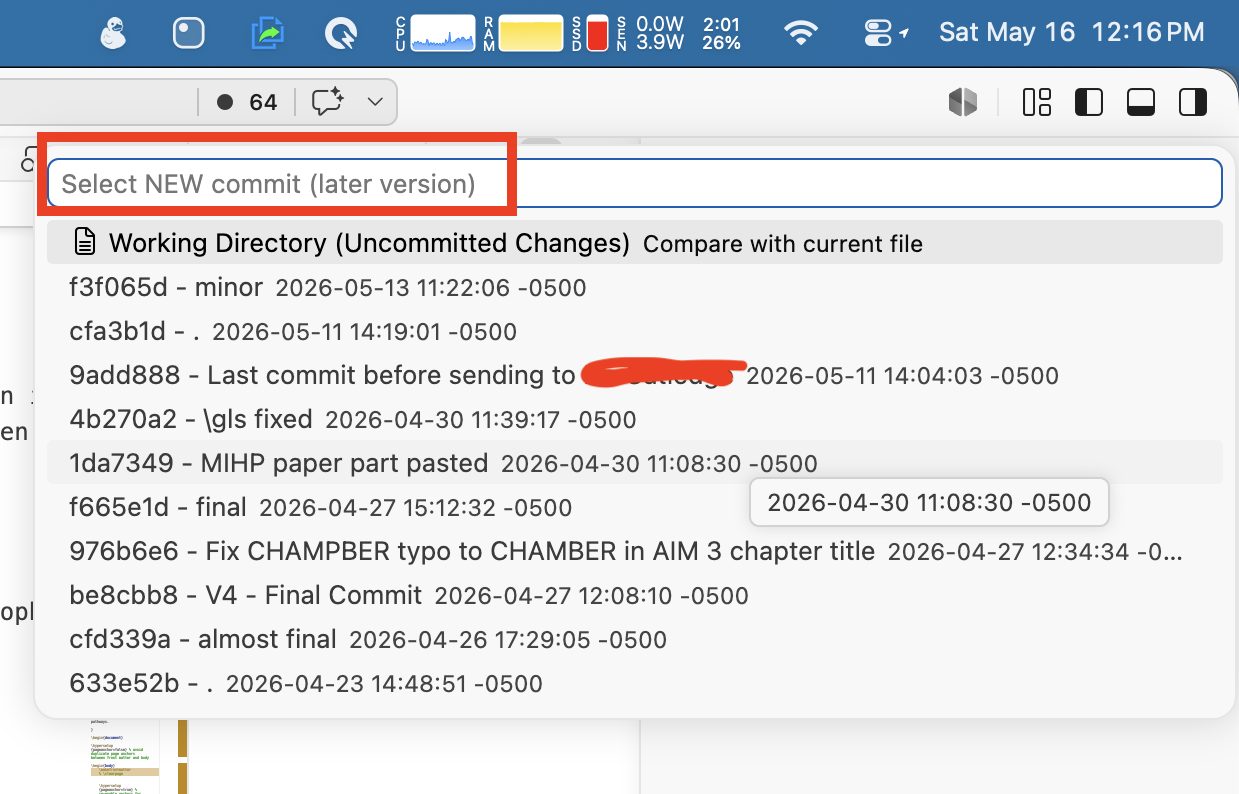
Task: Select commit be8cbb8 V4 - Final Commit
Action: pyautogui.click(x=635, y=595)
